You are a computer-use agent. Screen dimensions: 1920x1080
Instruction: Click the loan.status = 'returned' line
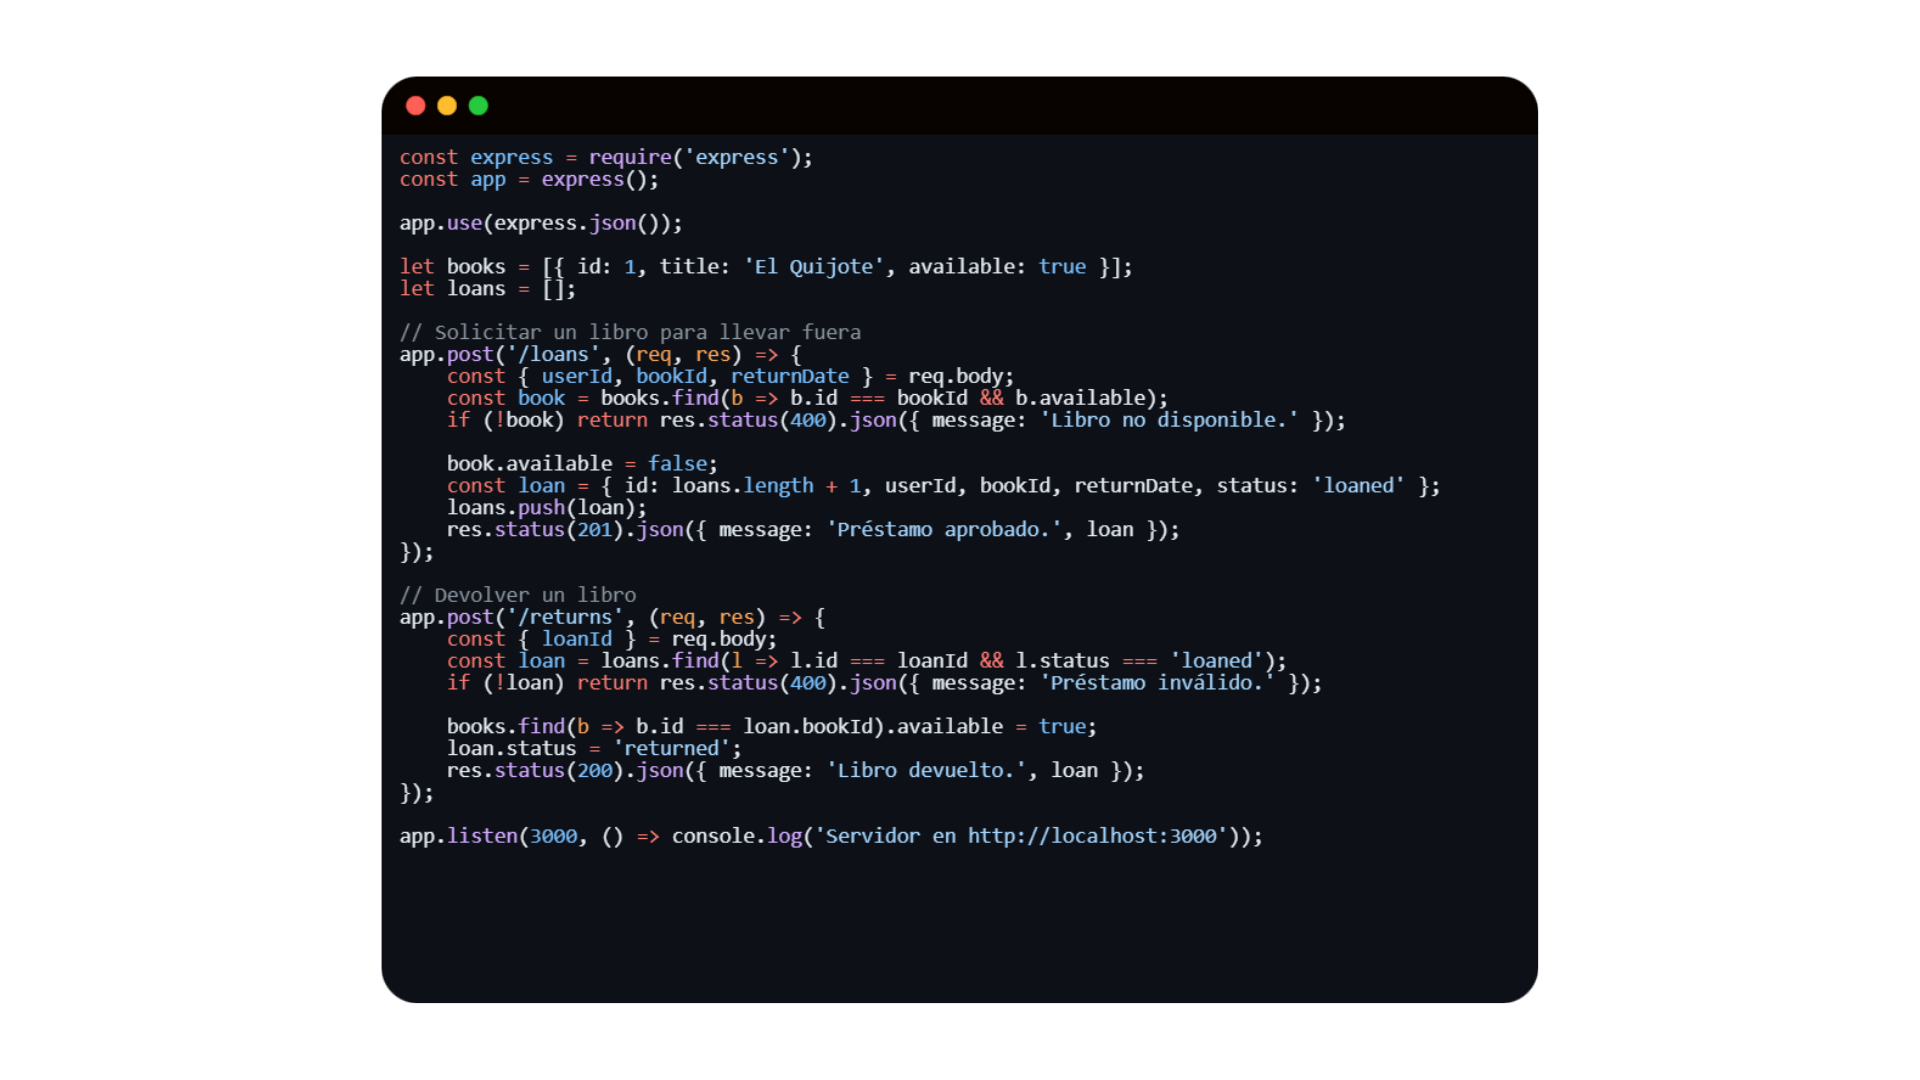pyautogui.click(x=594, y=749)
